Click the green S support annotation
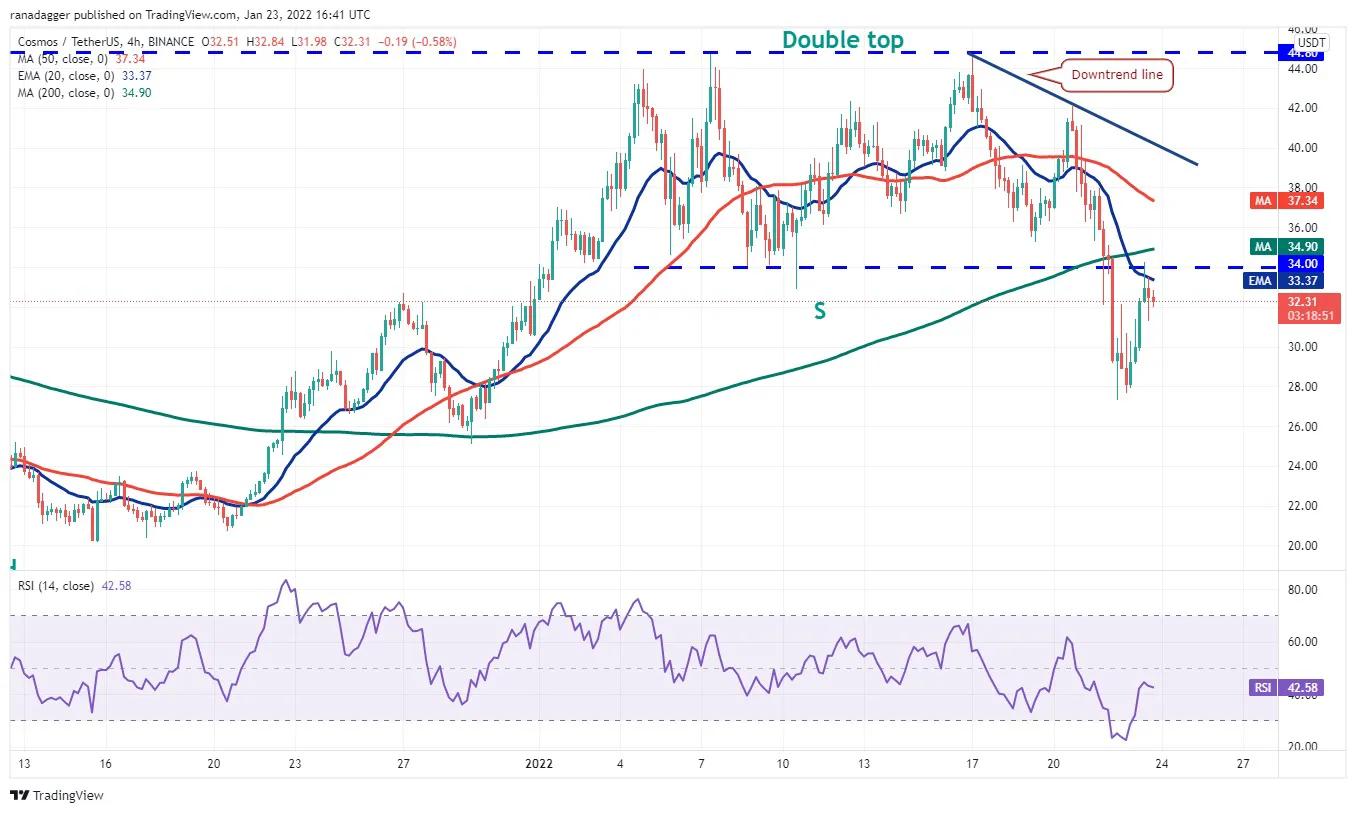 (819, 311)
